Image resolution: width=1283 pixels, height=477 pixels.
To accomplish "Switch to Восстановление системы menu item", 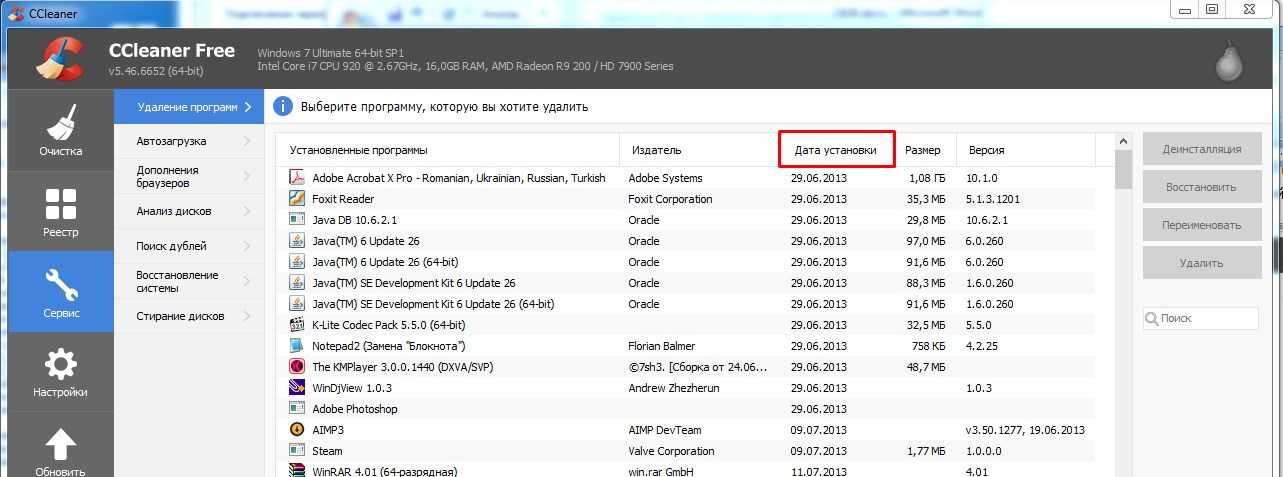I will pyautogui.click(x=180, y=282).
